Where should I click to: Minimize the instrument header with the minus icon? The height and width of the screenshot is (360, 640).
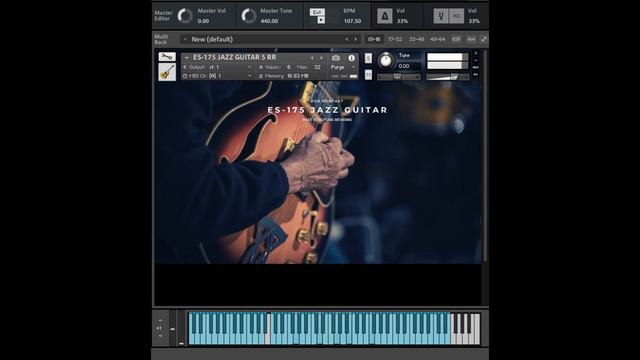(476, 60)
